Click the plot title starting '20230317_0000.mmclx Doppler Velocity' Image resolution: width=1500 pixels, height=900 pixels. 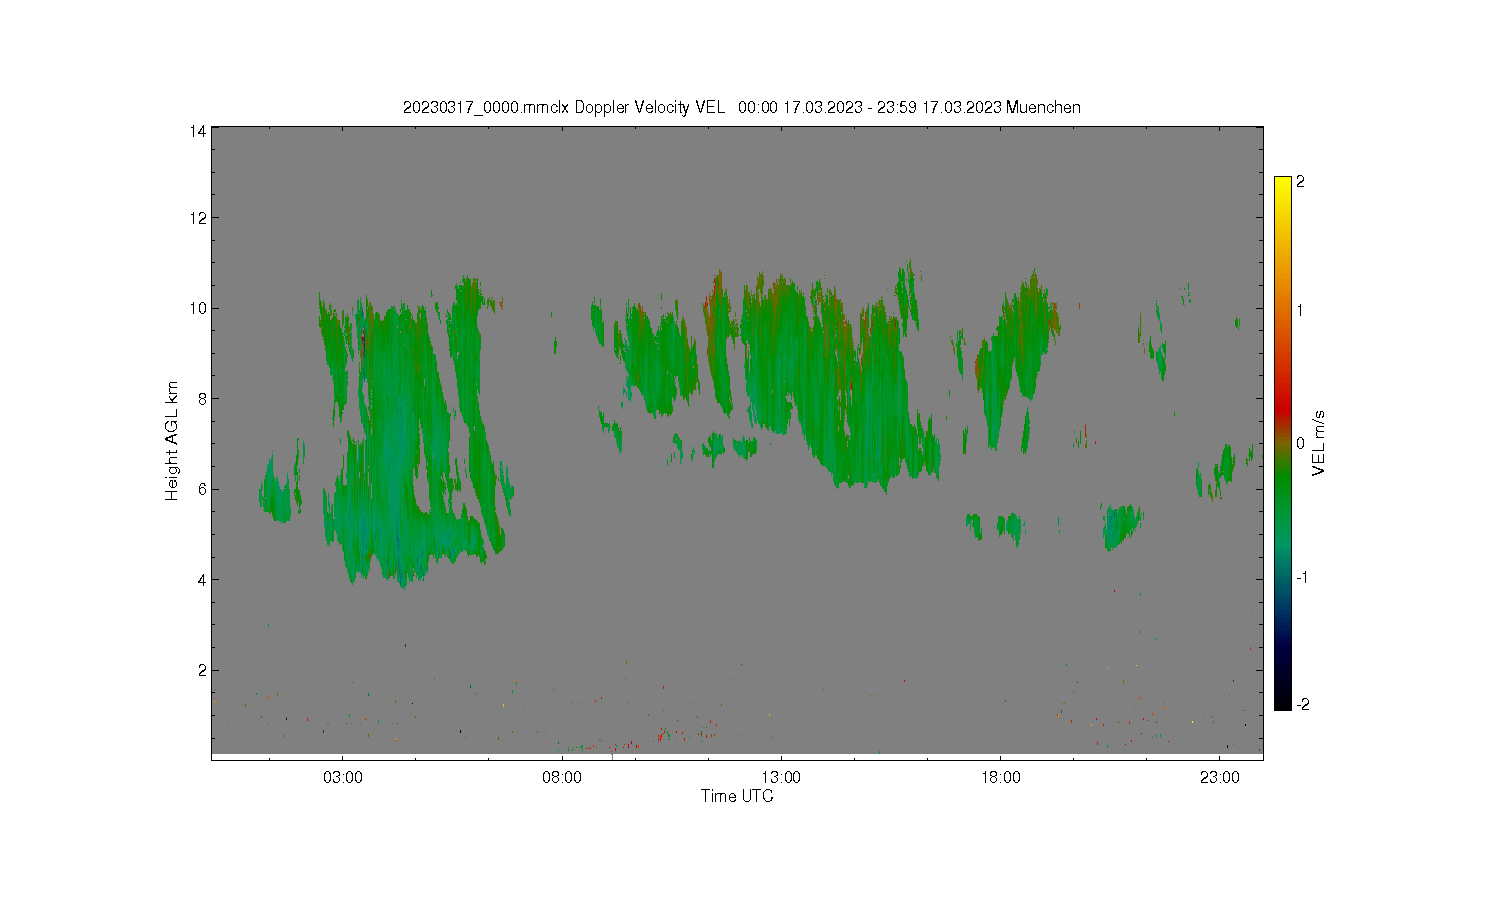click(741, 107)
